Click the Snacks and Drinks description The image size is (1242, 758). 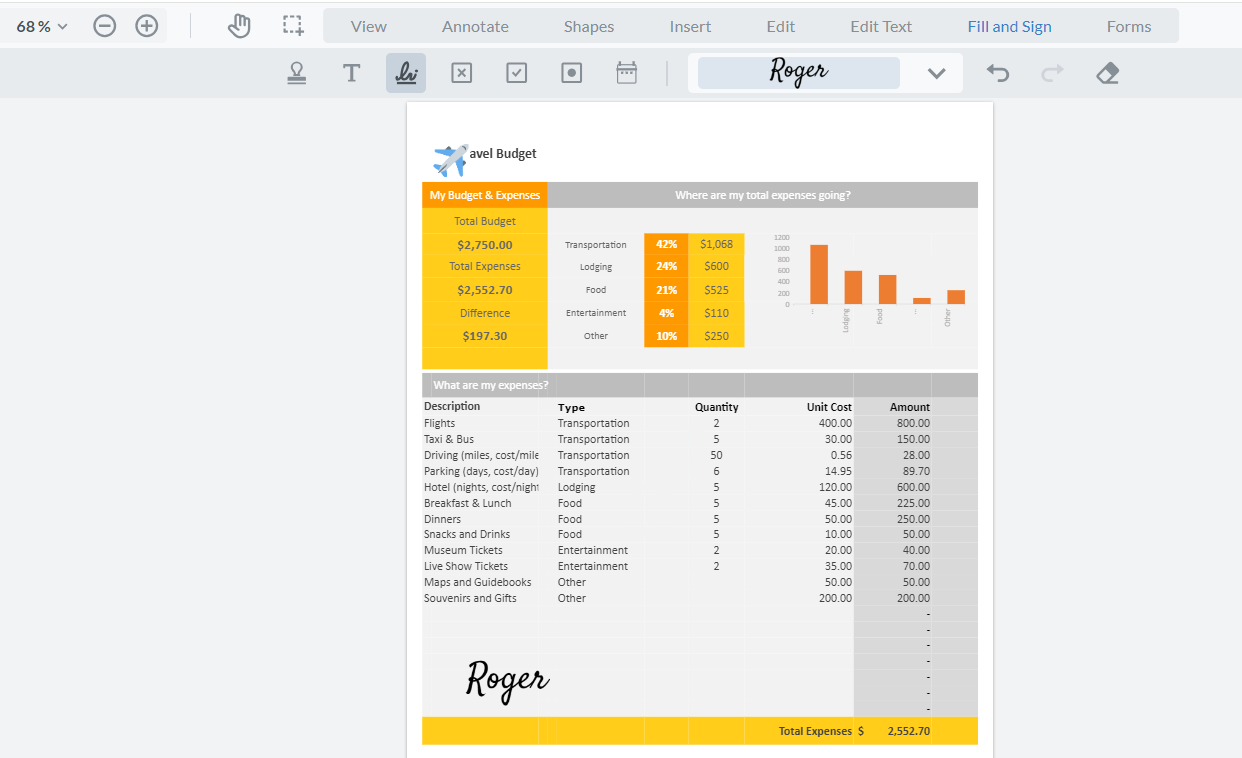(467, 534)
